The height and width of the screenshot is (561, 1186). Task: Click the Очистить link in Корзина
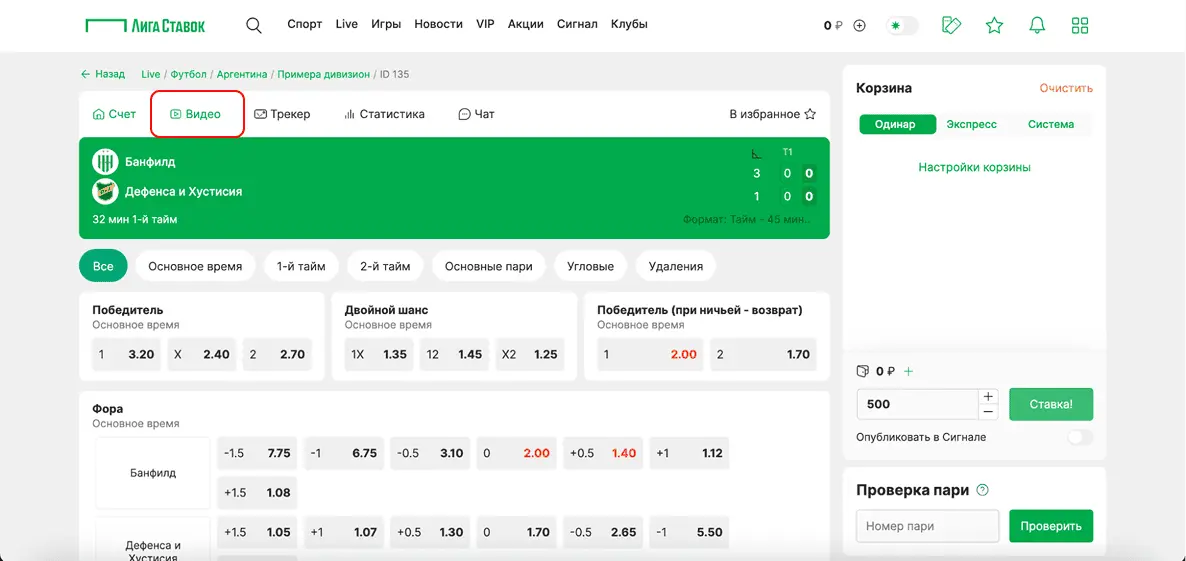pos(1065,88)
